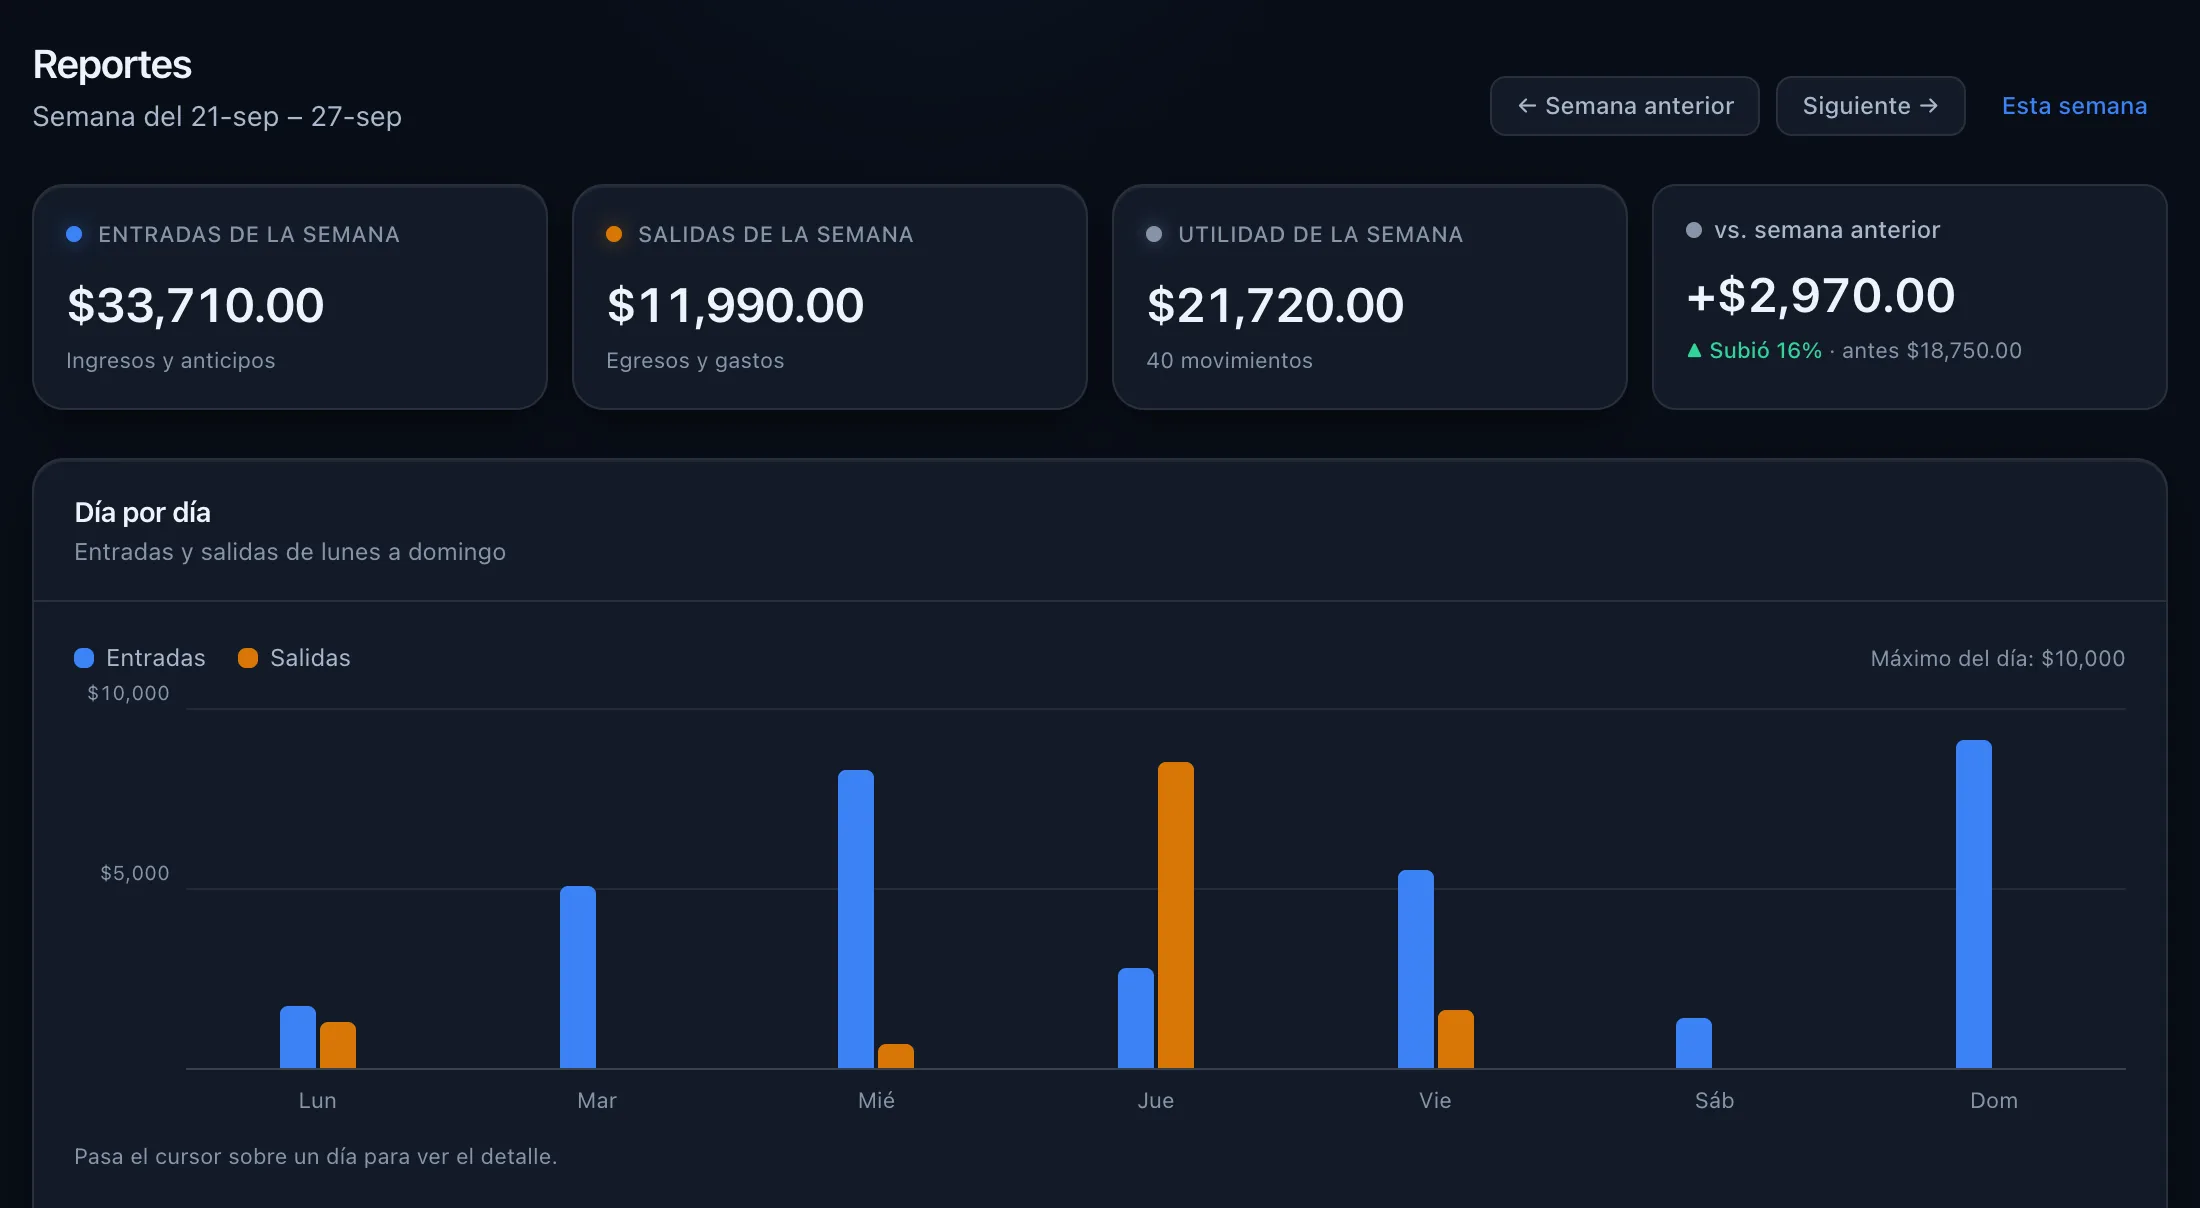
Task: Click the Dom axis label
Action: (x=1994, y=1101)
